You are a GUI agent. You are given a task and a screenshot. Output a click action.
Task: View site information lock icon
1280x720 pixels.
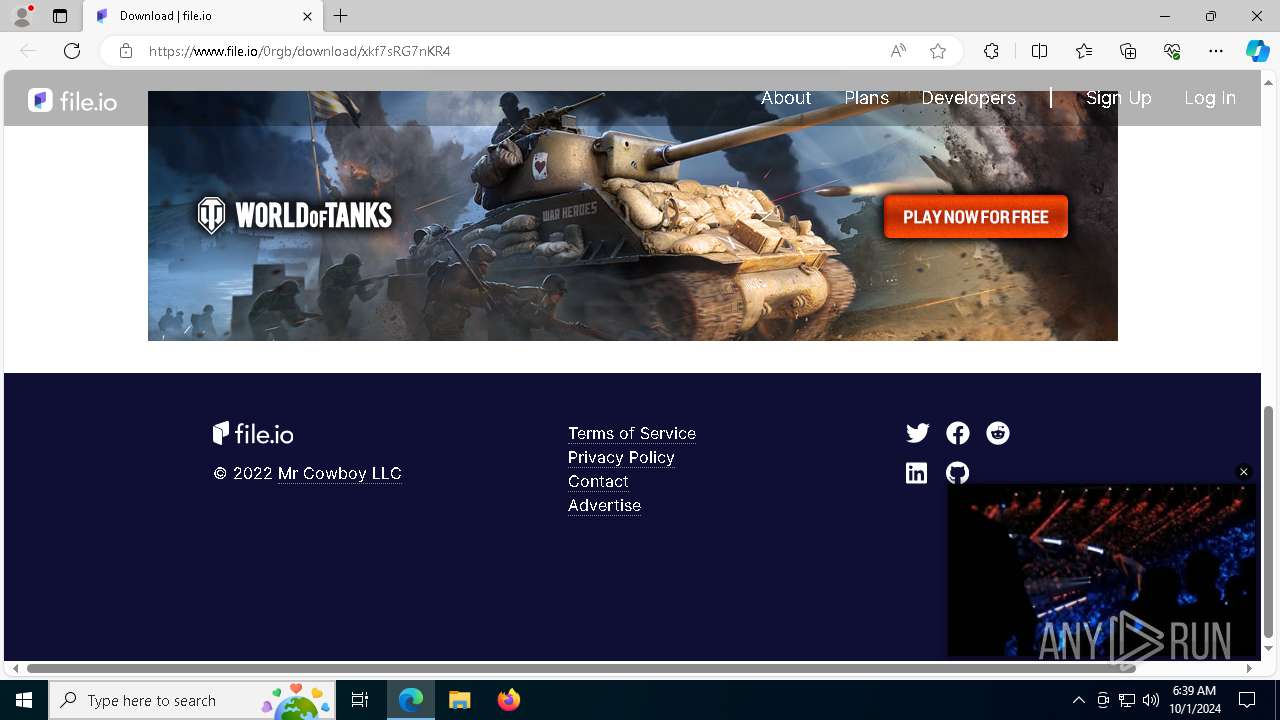[x=126, y=51]
